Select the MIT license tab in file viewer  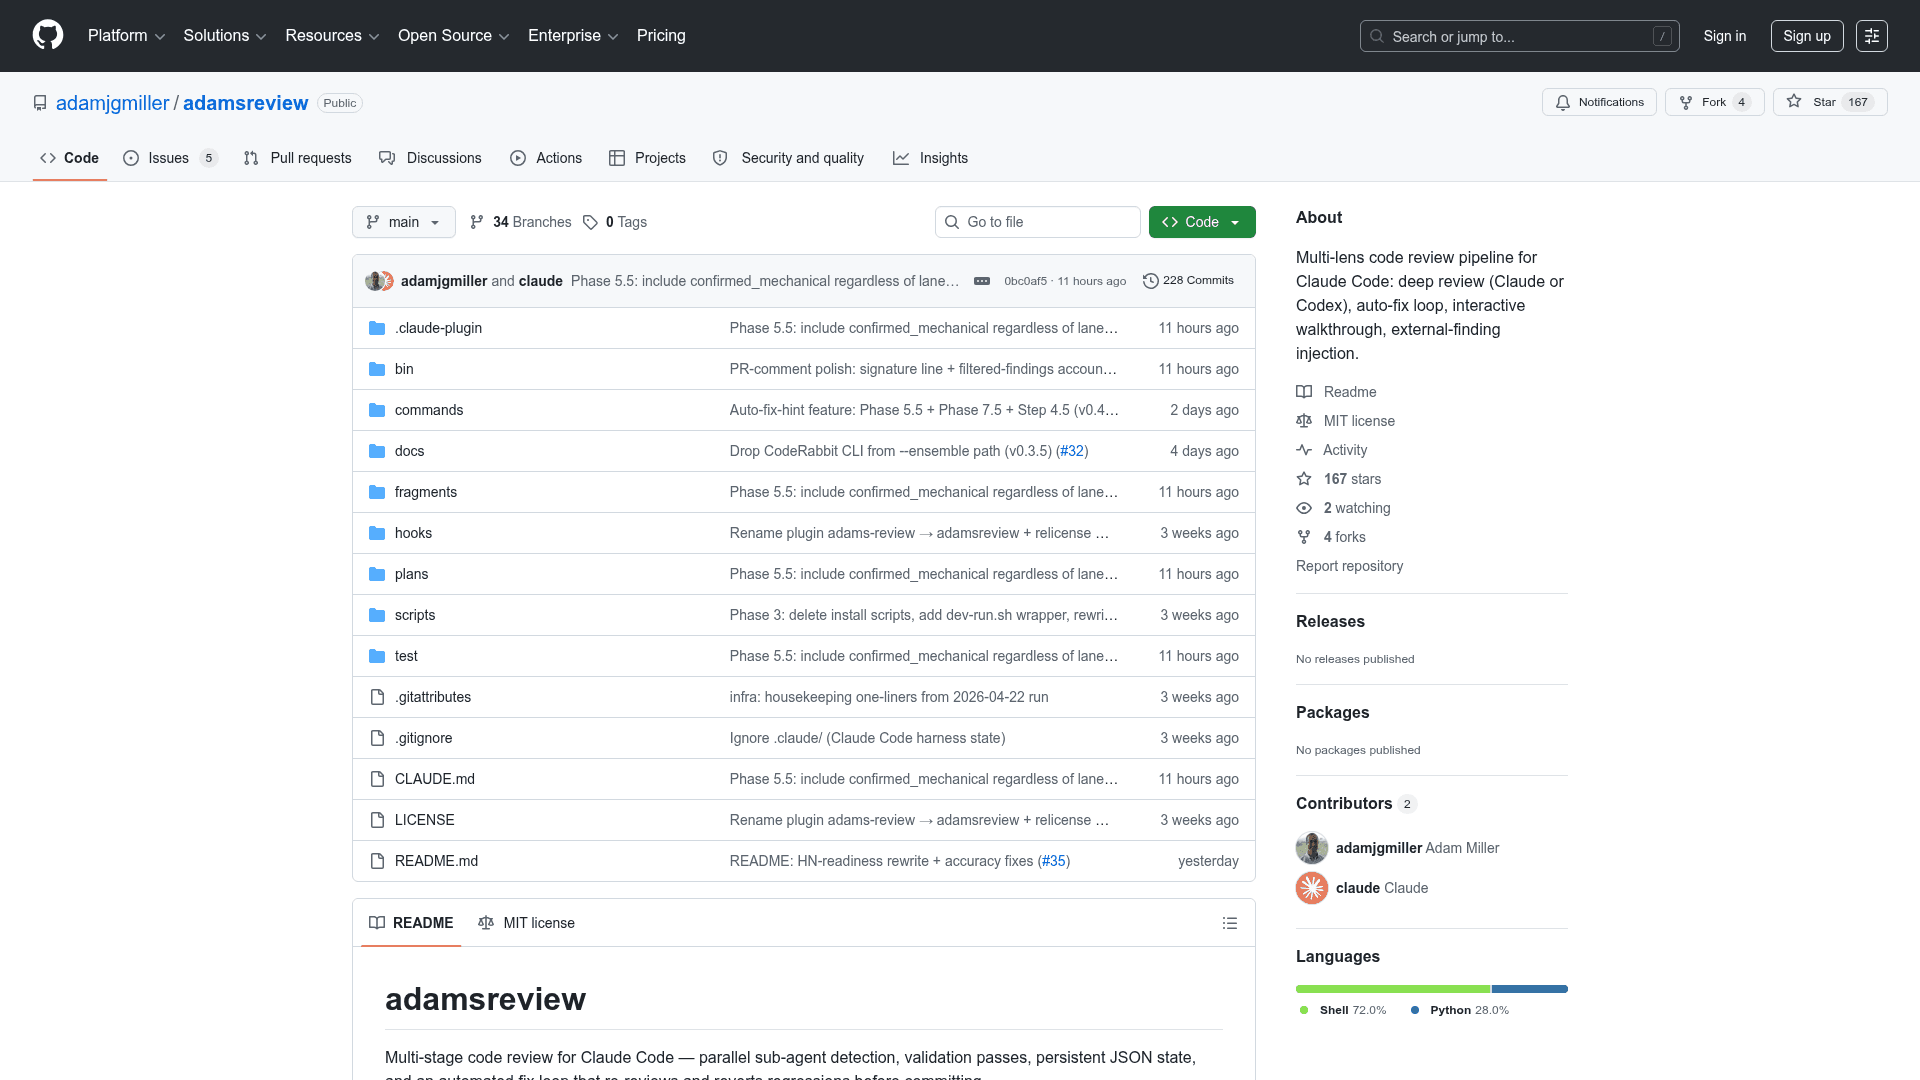click(526, 923)
